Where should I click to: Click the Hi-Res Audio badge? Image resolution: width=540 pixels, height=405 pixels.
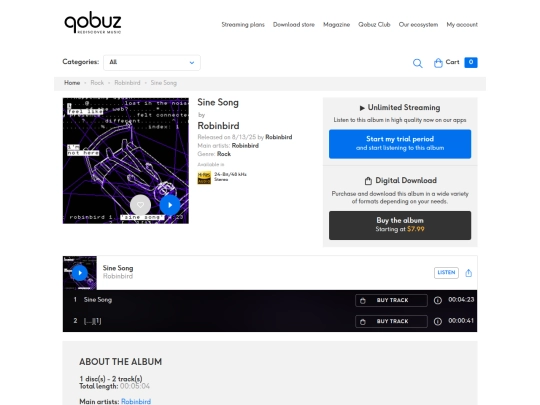[204, 178]
